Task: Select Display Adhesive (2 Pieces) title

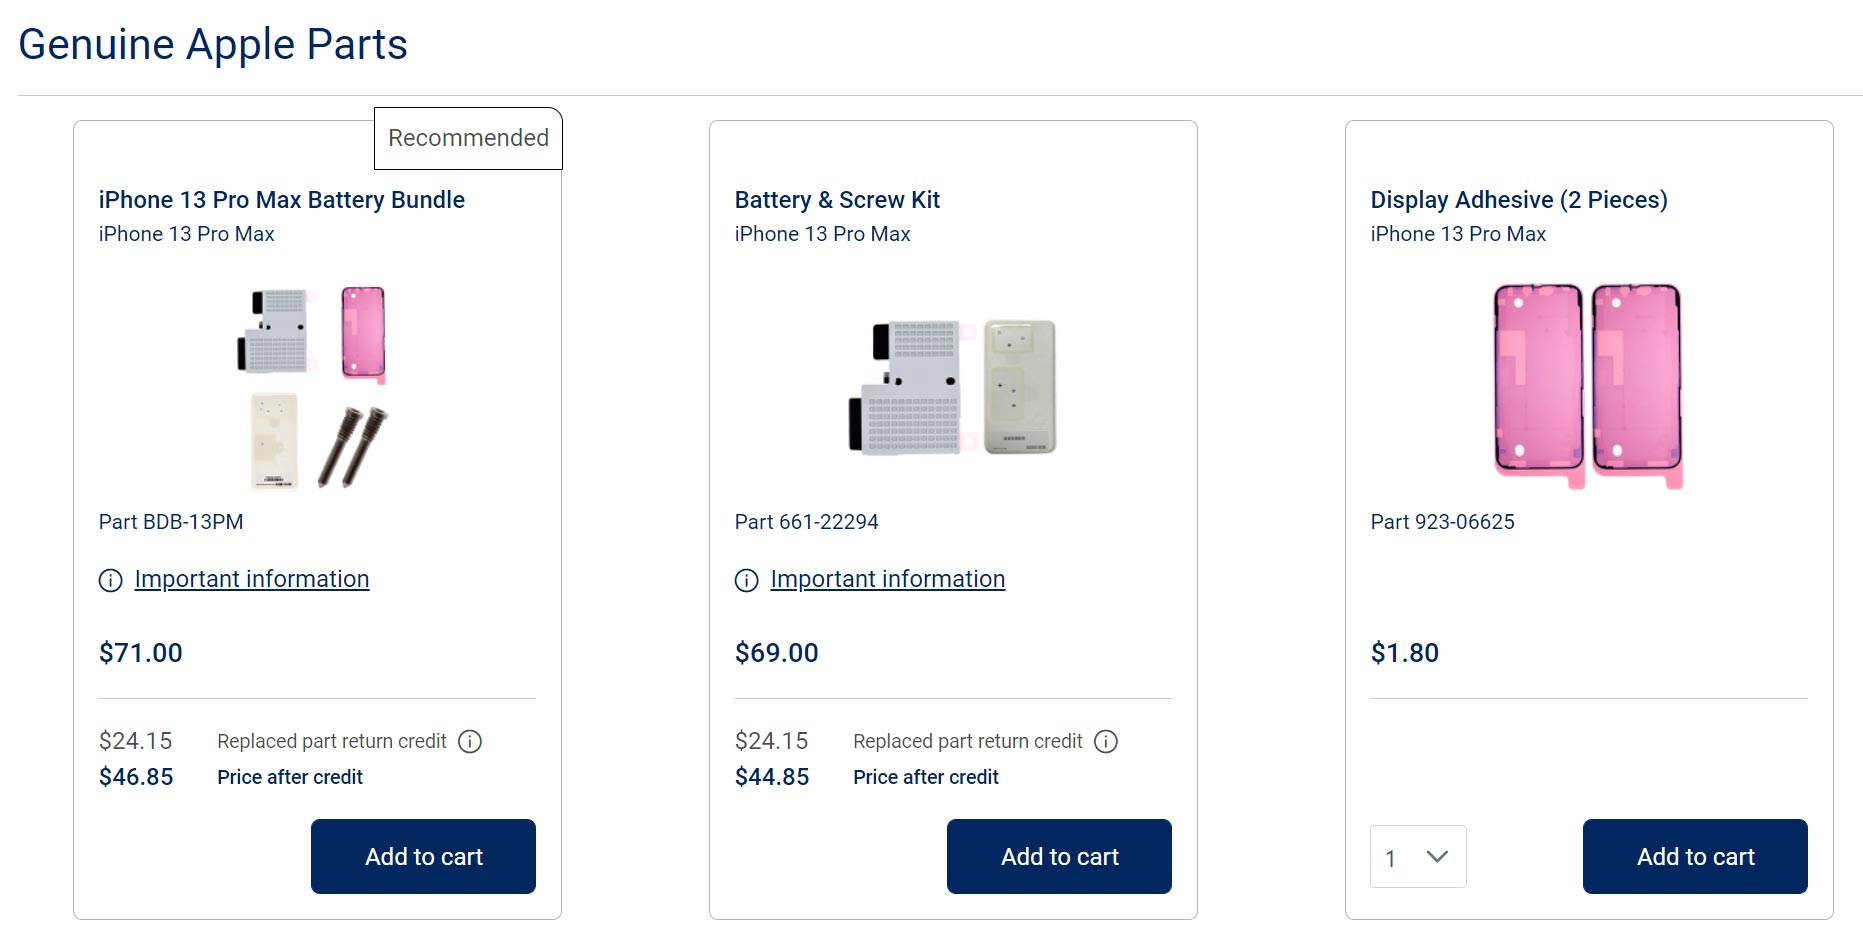Action: pyautogui.click(x=1519, y=200)
